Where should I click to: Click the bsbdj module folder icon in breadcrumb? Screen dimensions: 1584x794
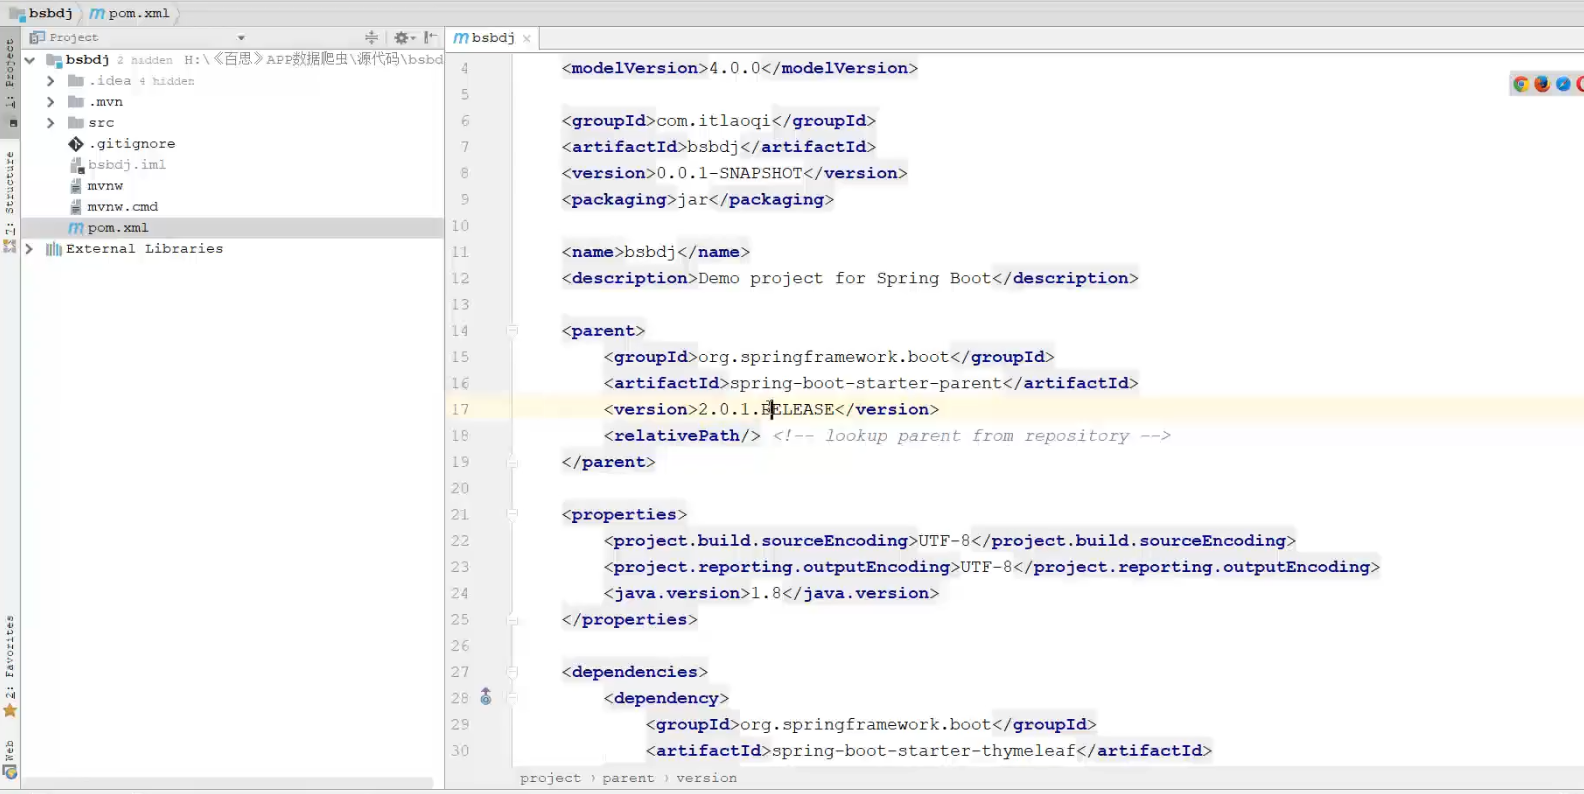click(x=16, y=14)
